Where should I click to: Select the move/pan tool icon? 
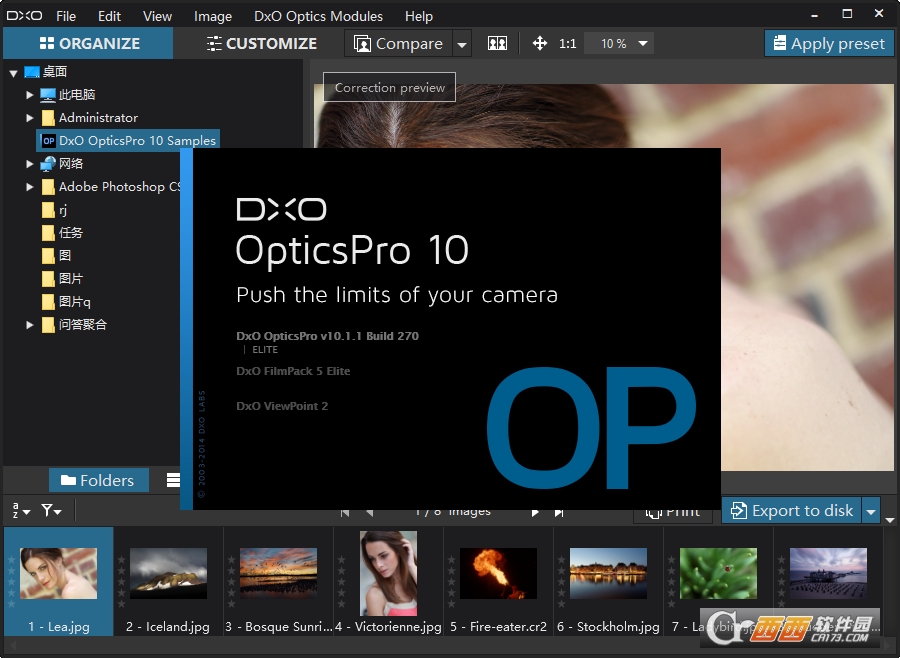tap(540, 44)
